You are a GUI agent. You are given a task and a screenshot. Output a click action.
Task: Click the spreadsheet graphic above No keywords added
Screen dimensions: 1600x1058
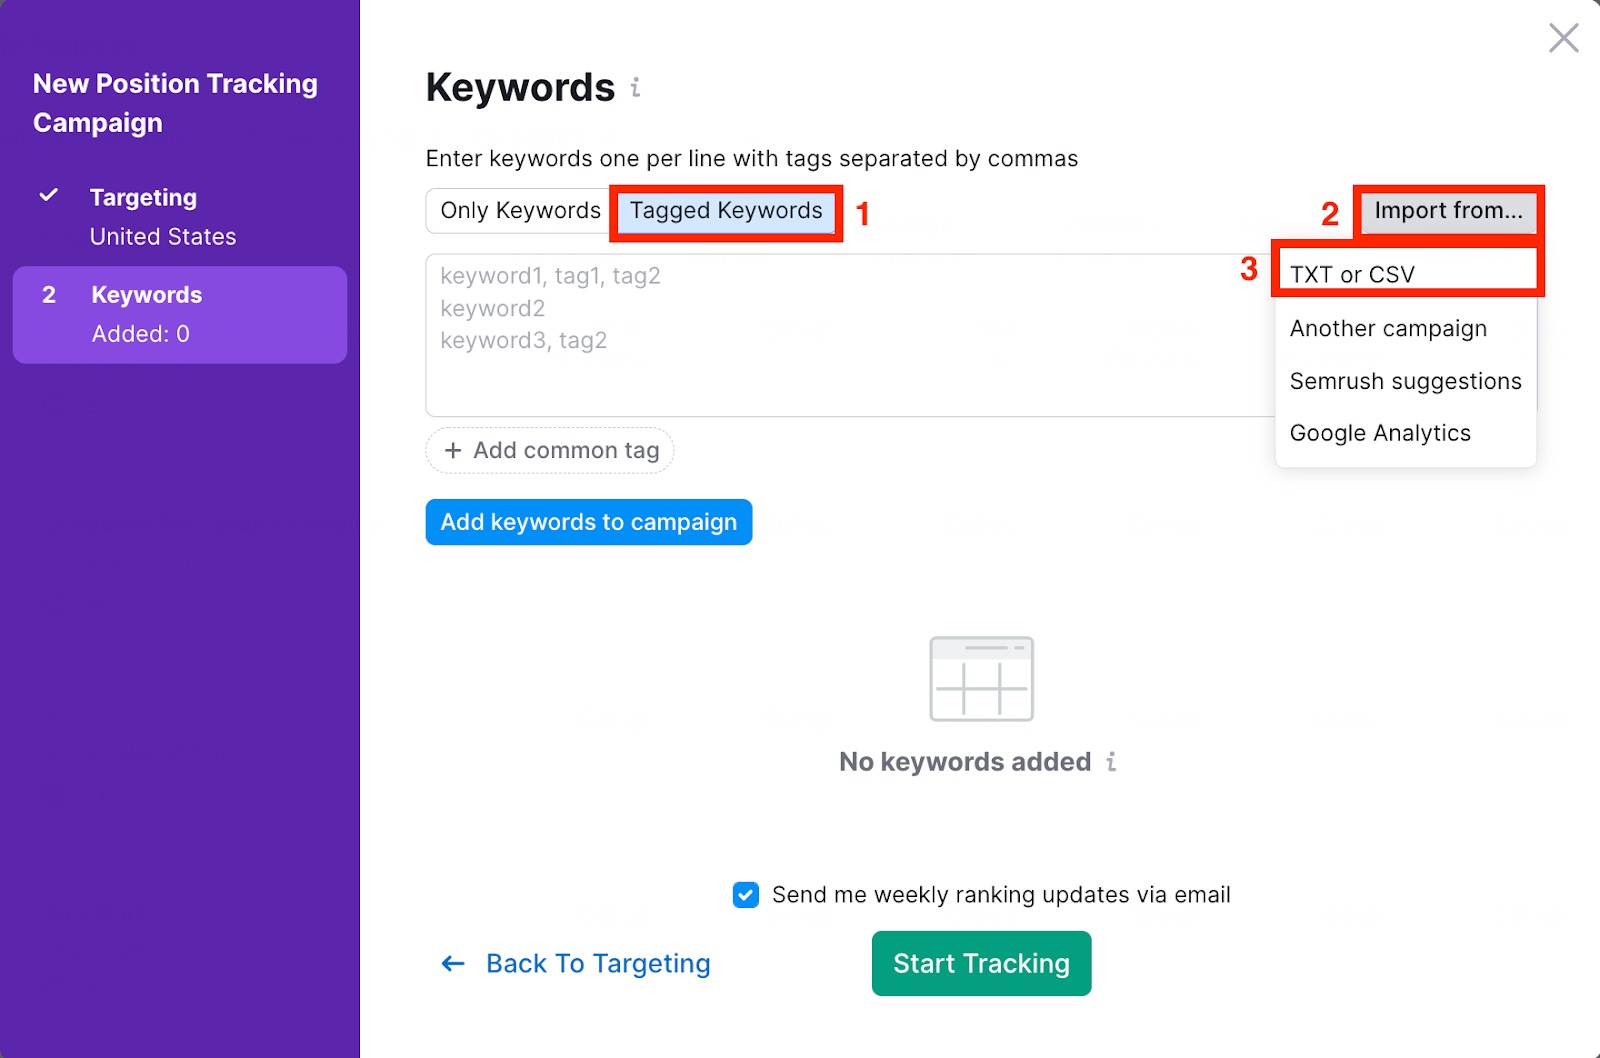coord(981,679)
